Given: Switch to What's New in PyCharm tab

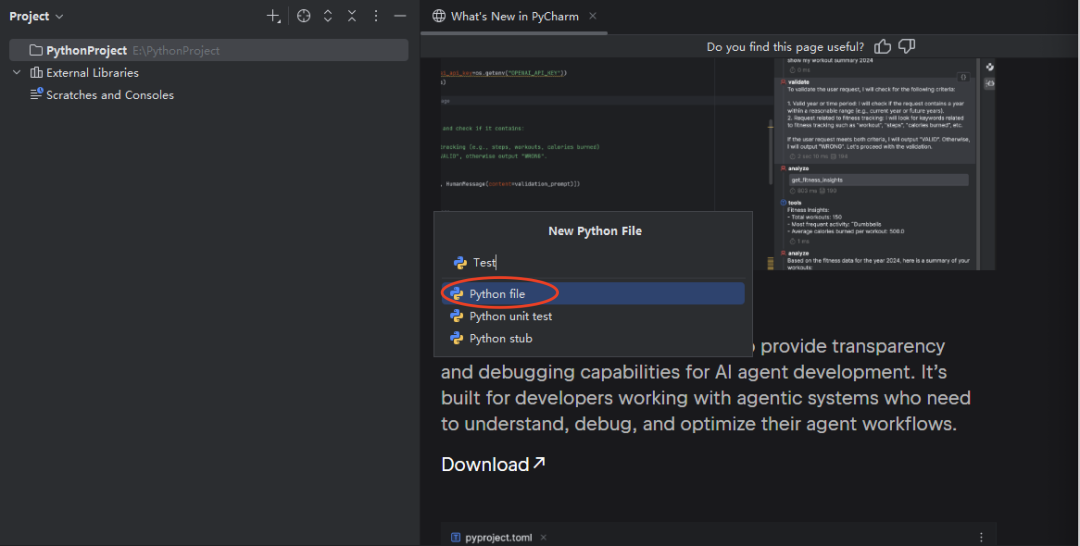Looking at the screenshot, I should point(515,16).
